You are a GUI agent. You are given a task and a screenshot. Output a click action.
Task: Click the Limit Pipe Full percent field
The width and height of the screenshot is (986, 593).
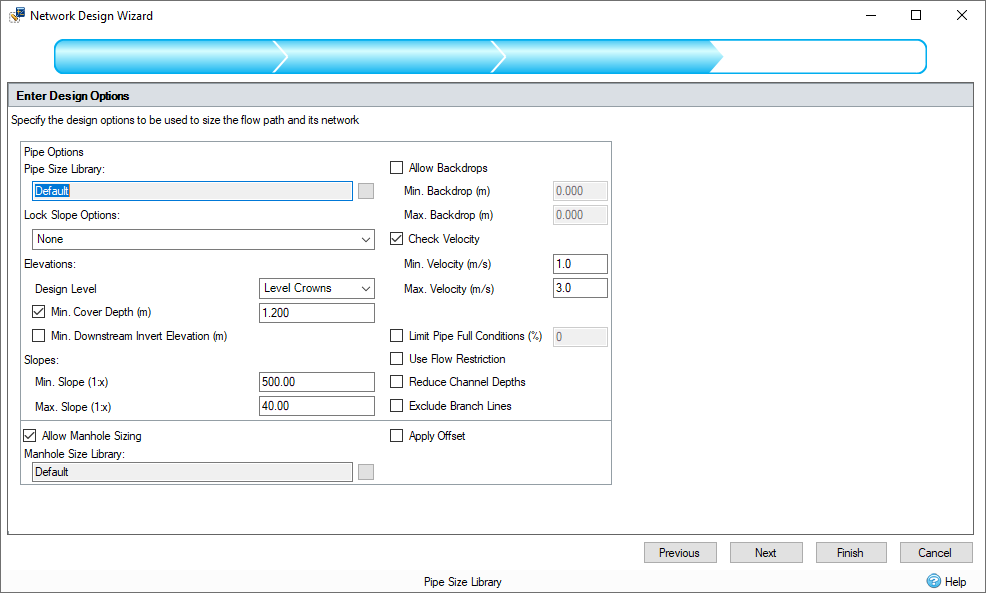580,336
